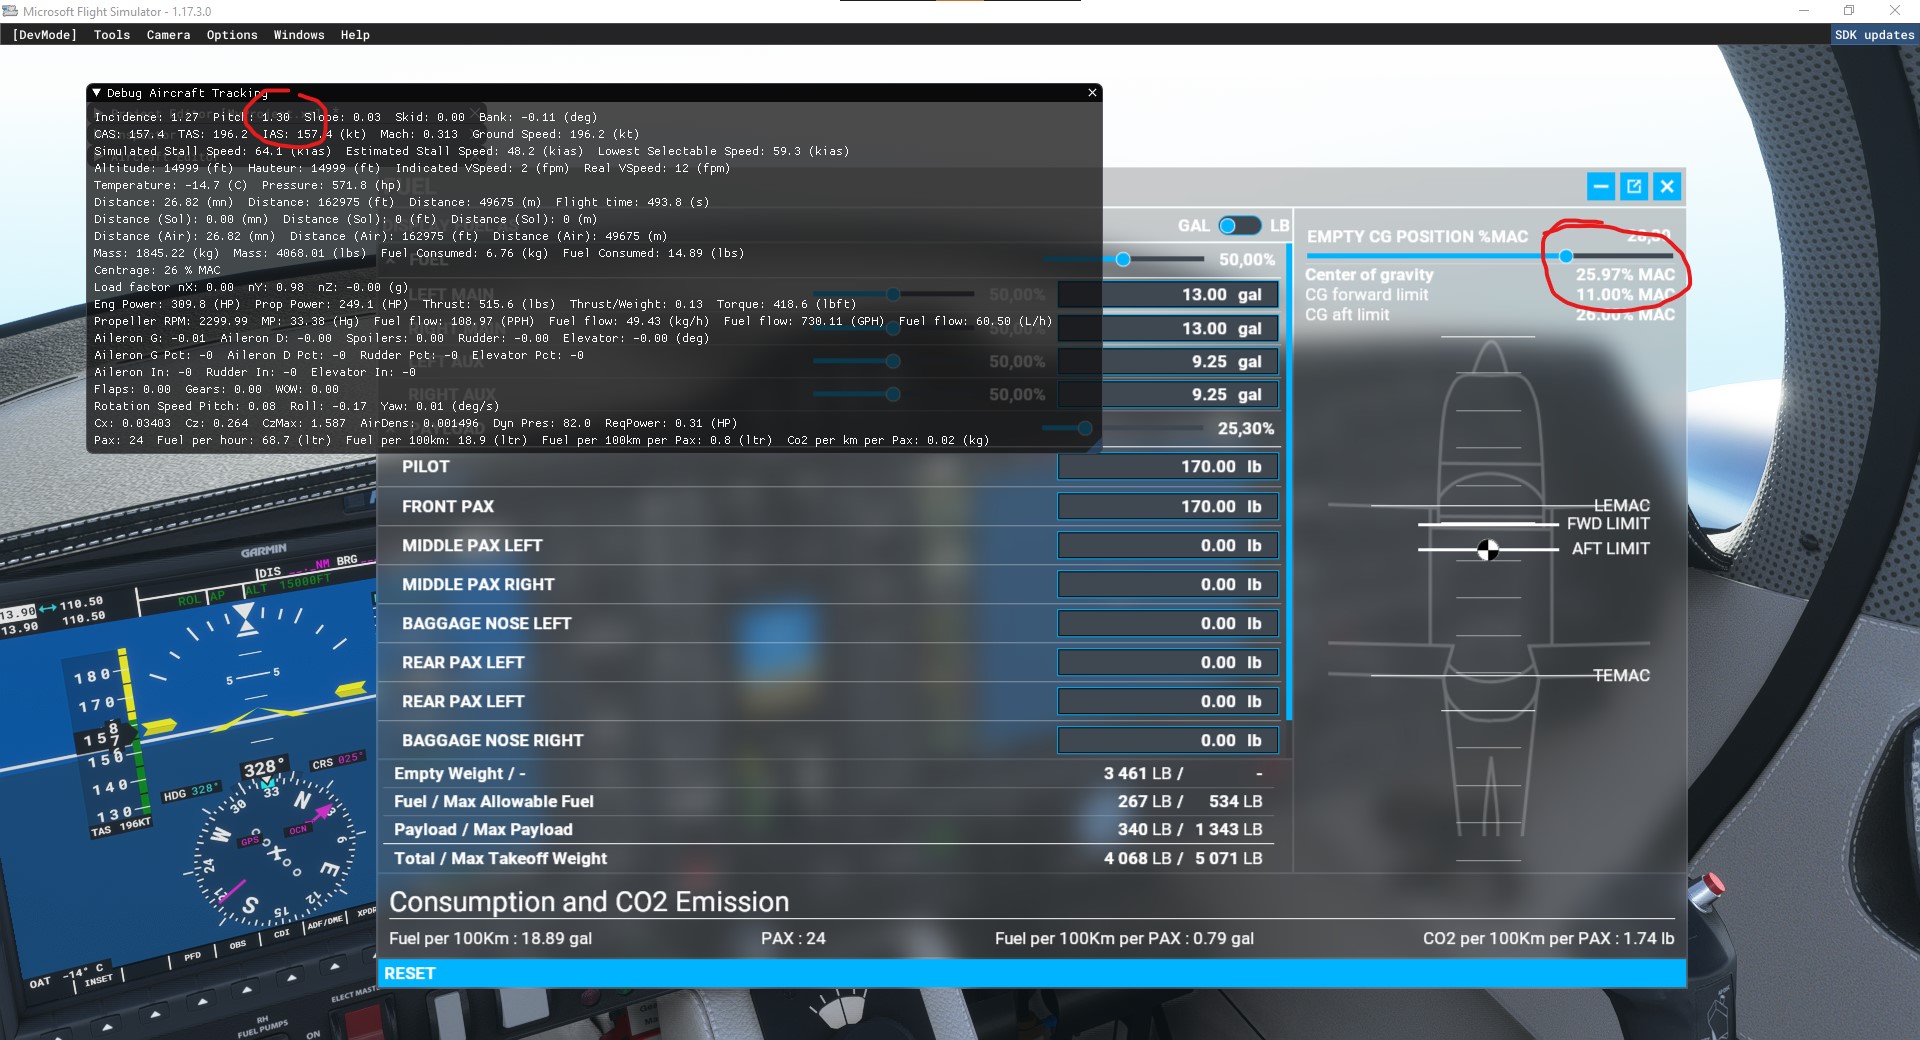Click the BAGGAGE NOSE RIGHT weight field
Screen dimensions: 1920x1040
coord(1167,741)
